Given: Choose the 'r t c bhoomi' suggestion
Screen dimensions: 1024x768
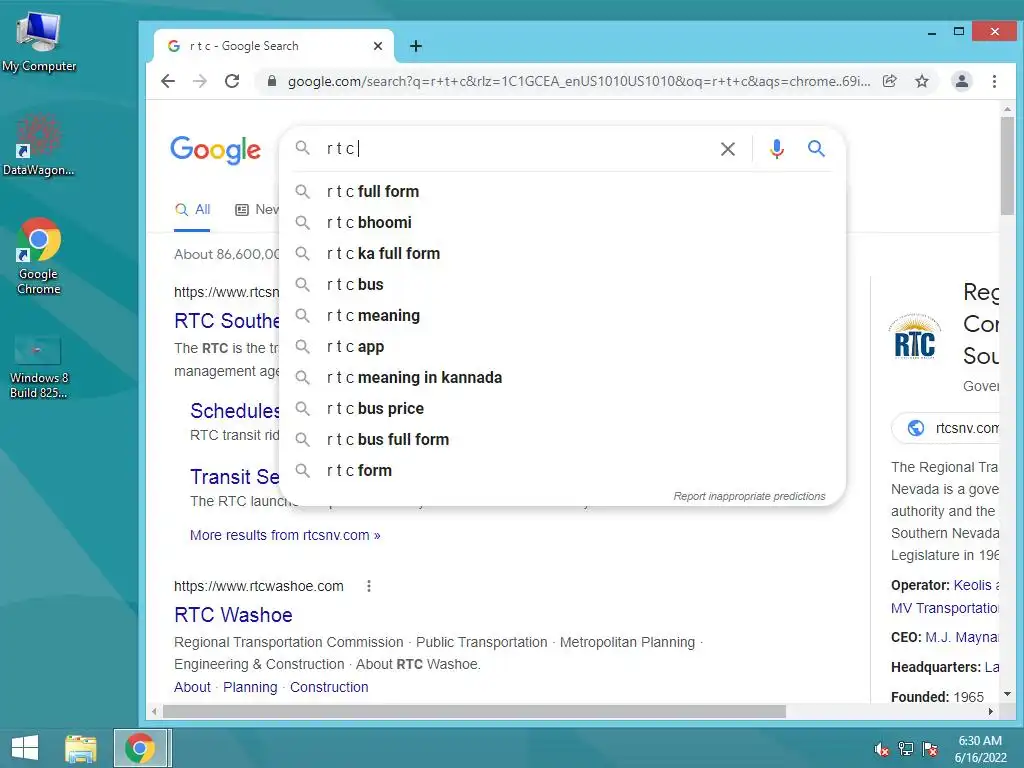Looking at the screenshot, I should point(562,223).
